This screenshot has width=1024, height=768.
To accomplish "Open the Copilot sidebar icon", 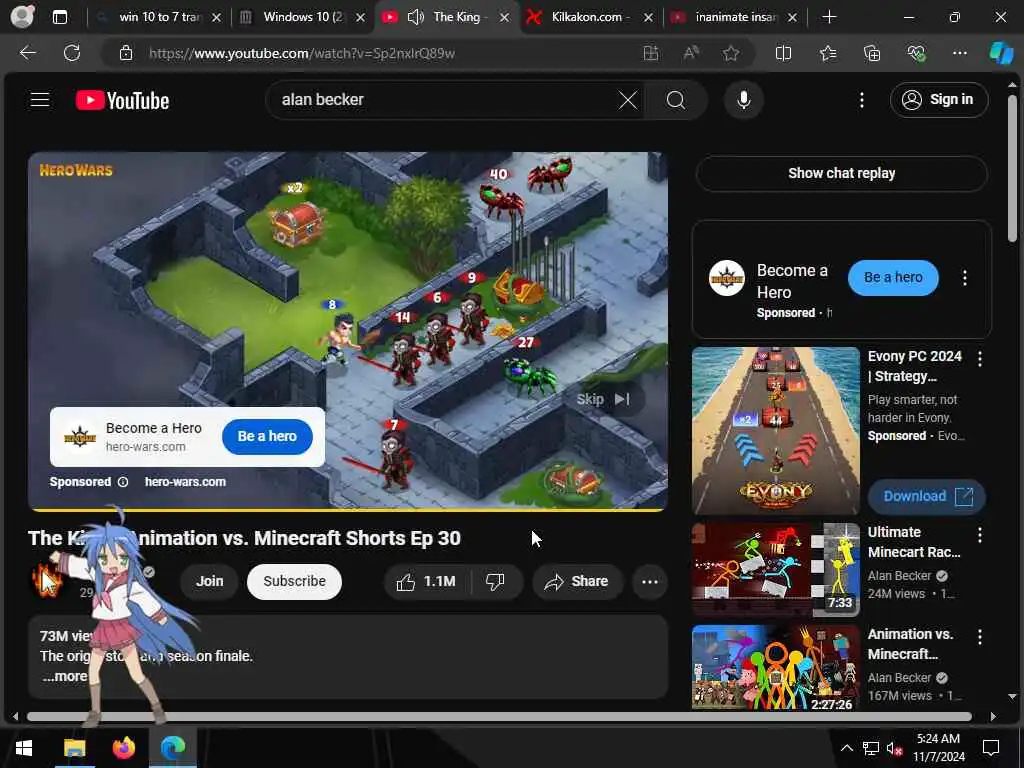I will [1001, 53].
